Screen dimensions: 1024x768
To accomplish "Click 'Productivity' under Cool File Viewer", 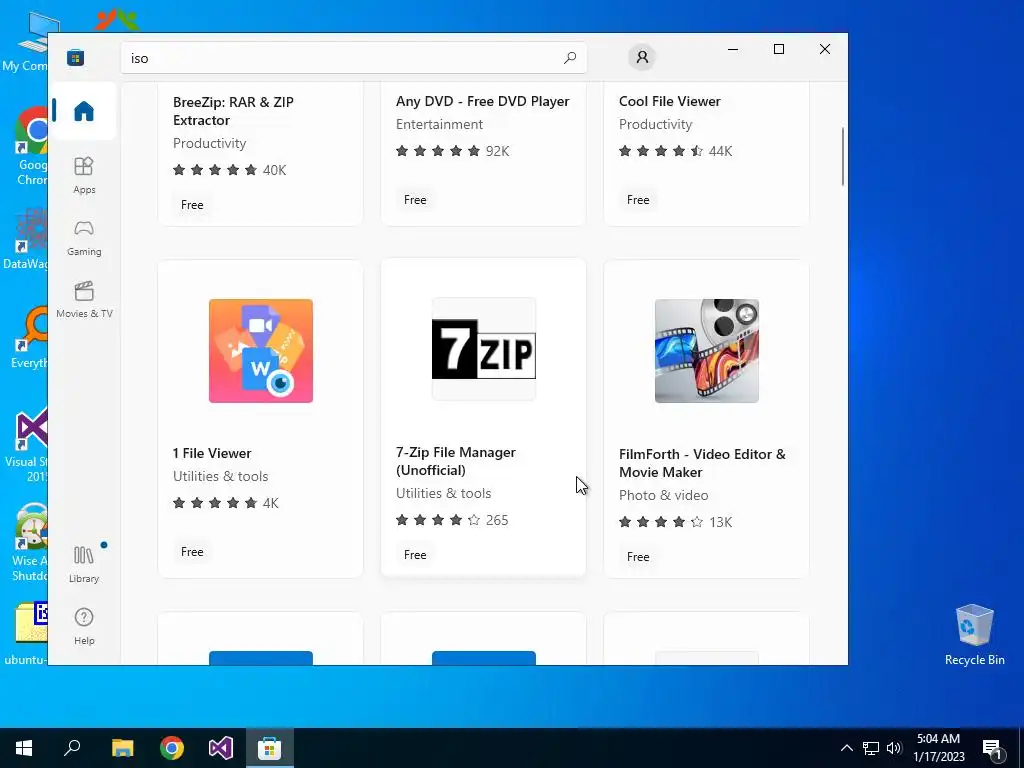I will (655, 124).
